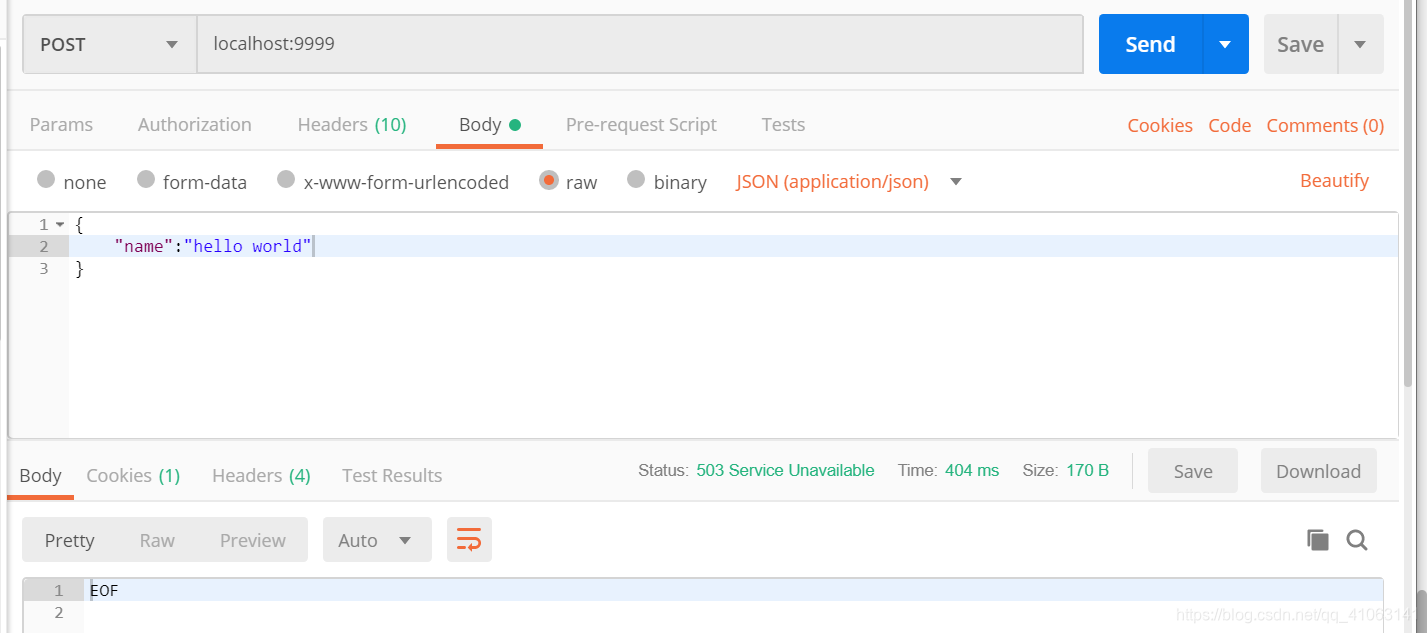
Task: Open the Comments (0) link
Action: pyautogui.click(x=1325, y=125)
